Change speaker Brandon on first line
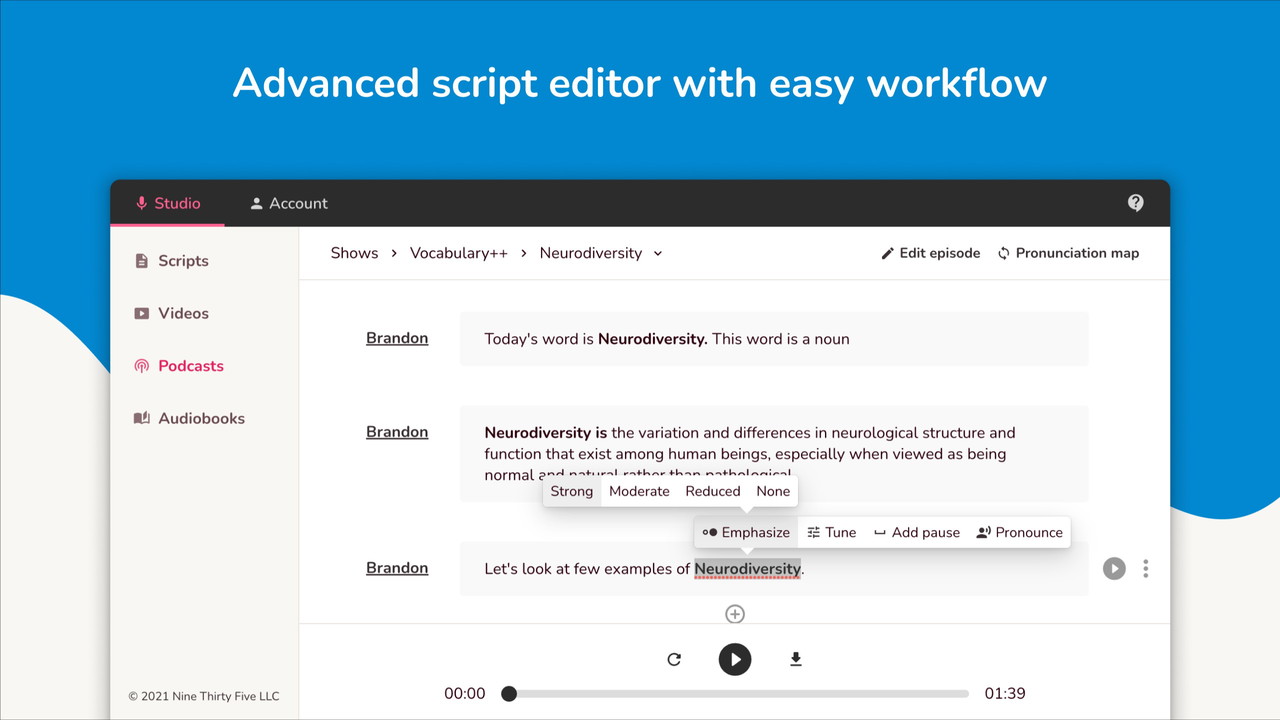Viewport: 1280px width, 720px height. click(397, 338)
